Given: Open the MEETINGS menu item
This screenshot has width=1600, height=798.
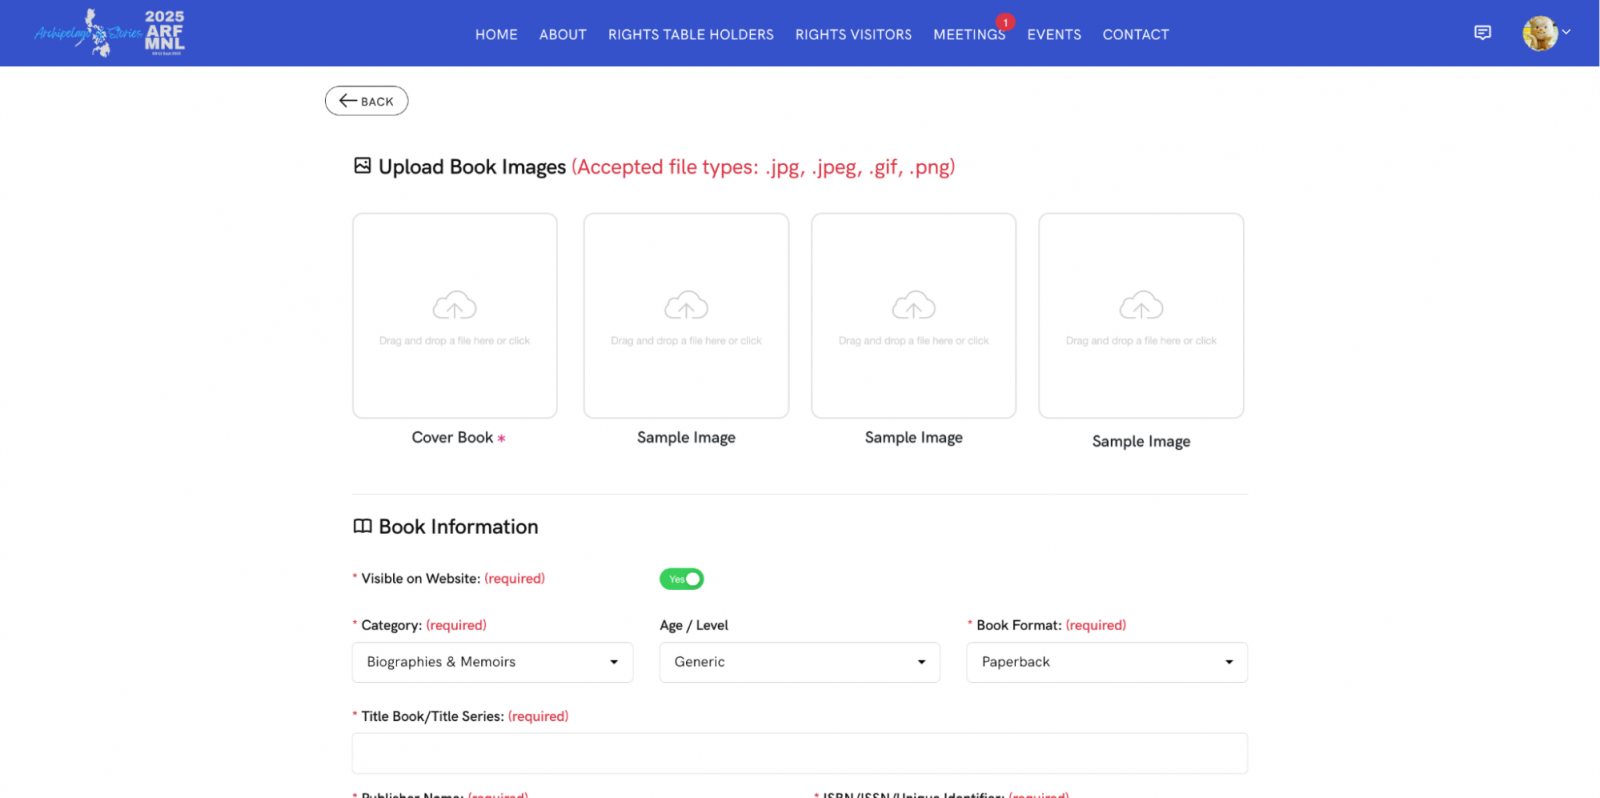Looking at the screenshot, I should pos(969,34).
